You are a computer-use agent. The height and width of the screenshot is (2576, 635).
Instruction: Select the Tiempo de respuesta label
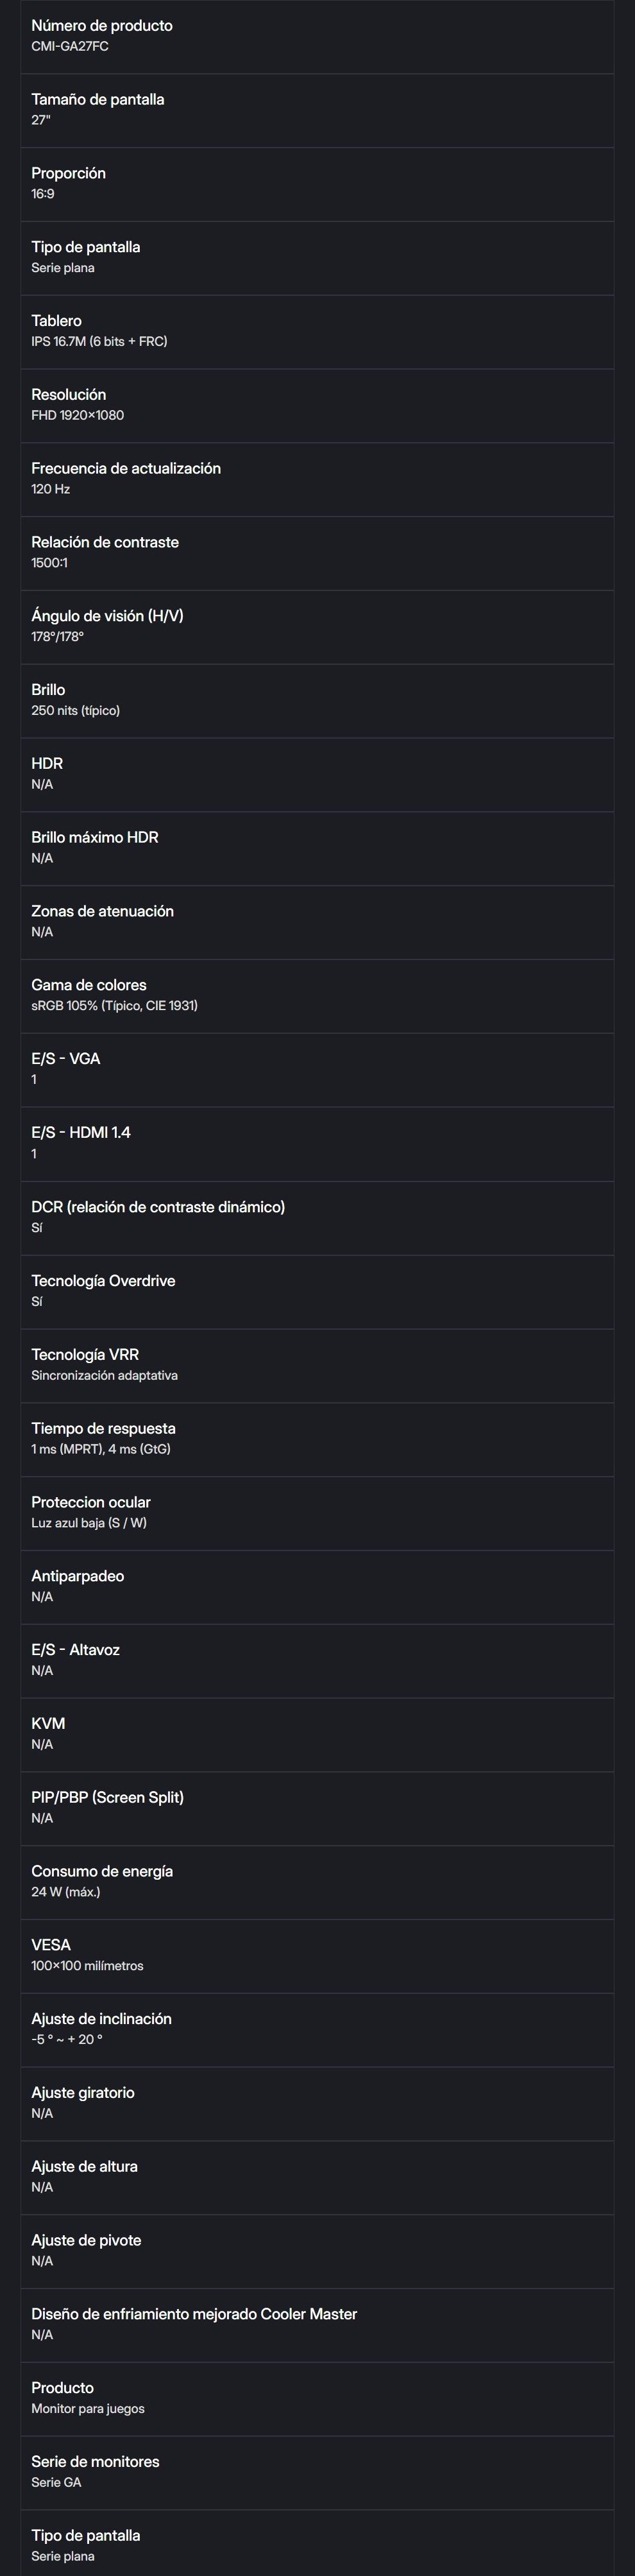pyautogui.click(x=103, y=1428)
